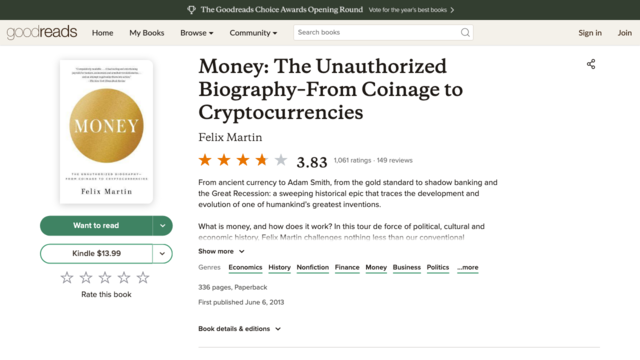Go to My Books

(x=147, y=33)
